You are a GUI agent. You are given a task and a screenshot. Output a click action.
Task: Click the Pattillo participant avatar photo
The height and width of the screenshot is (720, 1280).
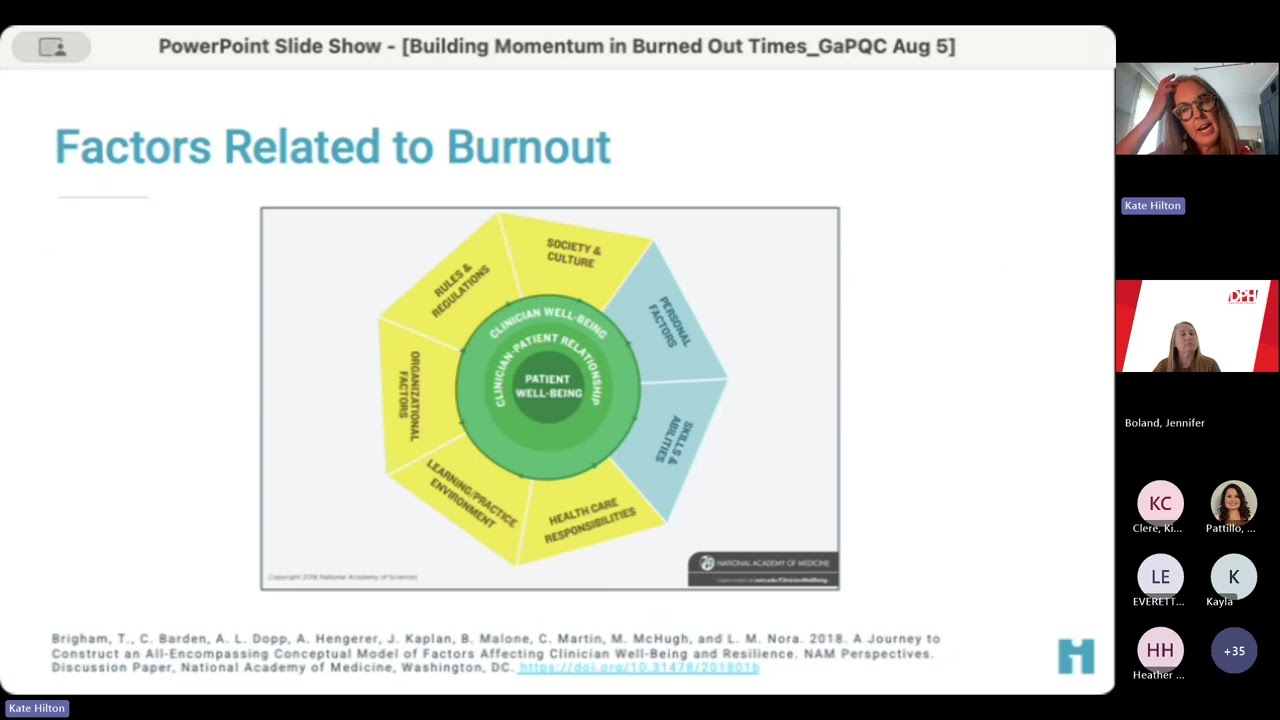click(1234, 503)
